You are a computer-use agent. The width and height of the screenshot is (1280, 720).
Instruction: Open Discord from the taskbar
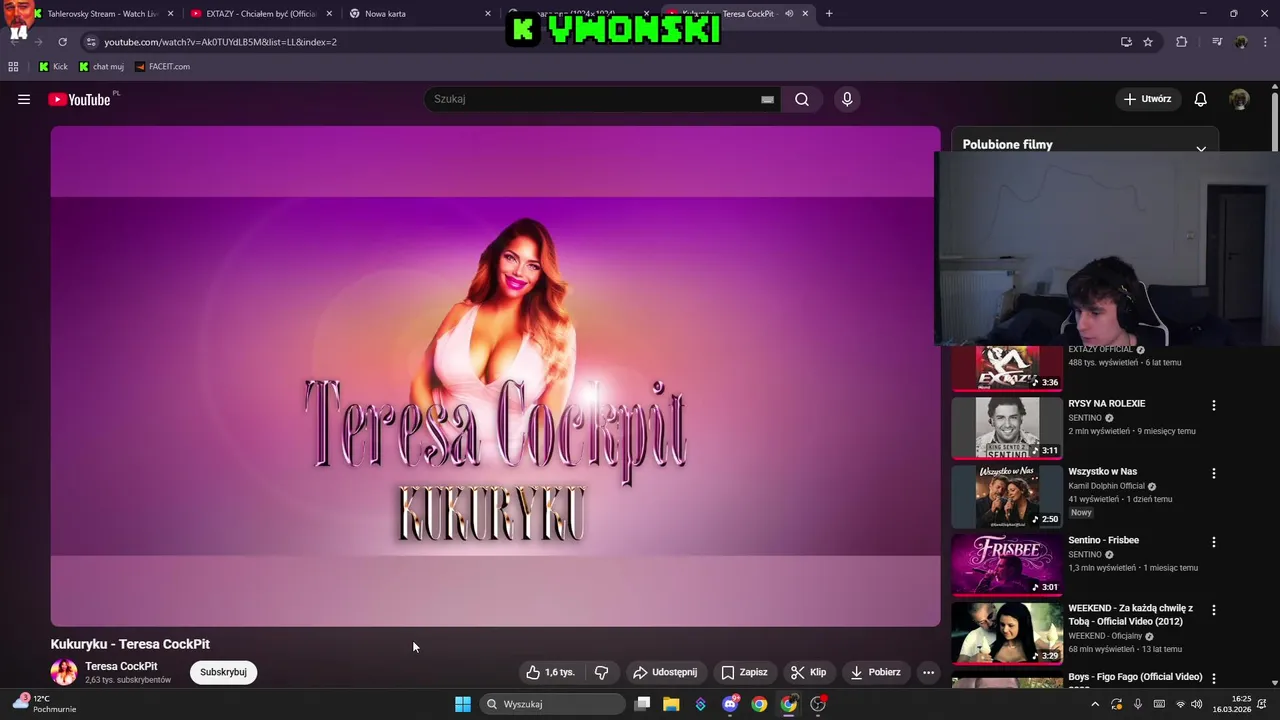point(730,704)
